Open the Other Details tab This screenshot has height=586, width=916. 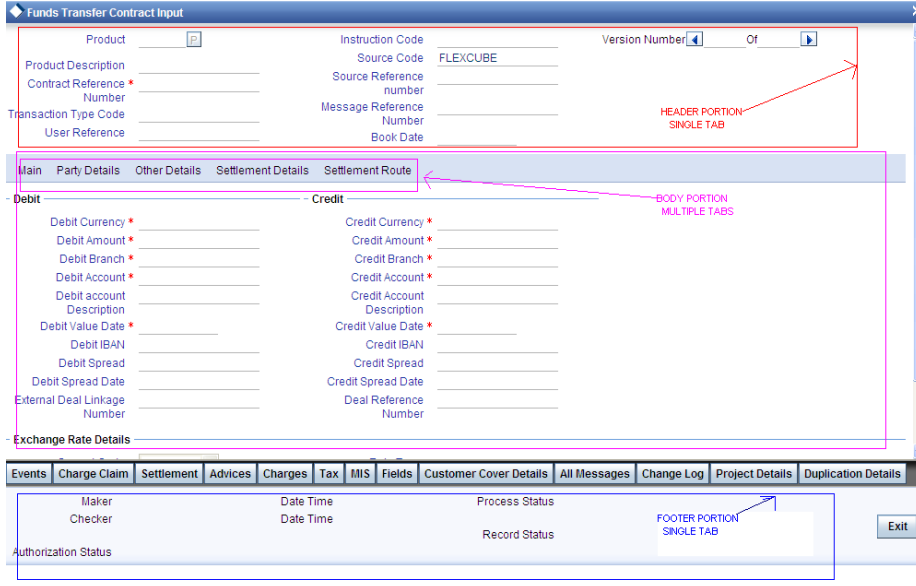pos(168,170)
